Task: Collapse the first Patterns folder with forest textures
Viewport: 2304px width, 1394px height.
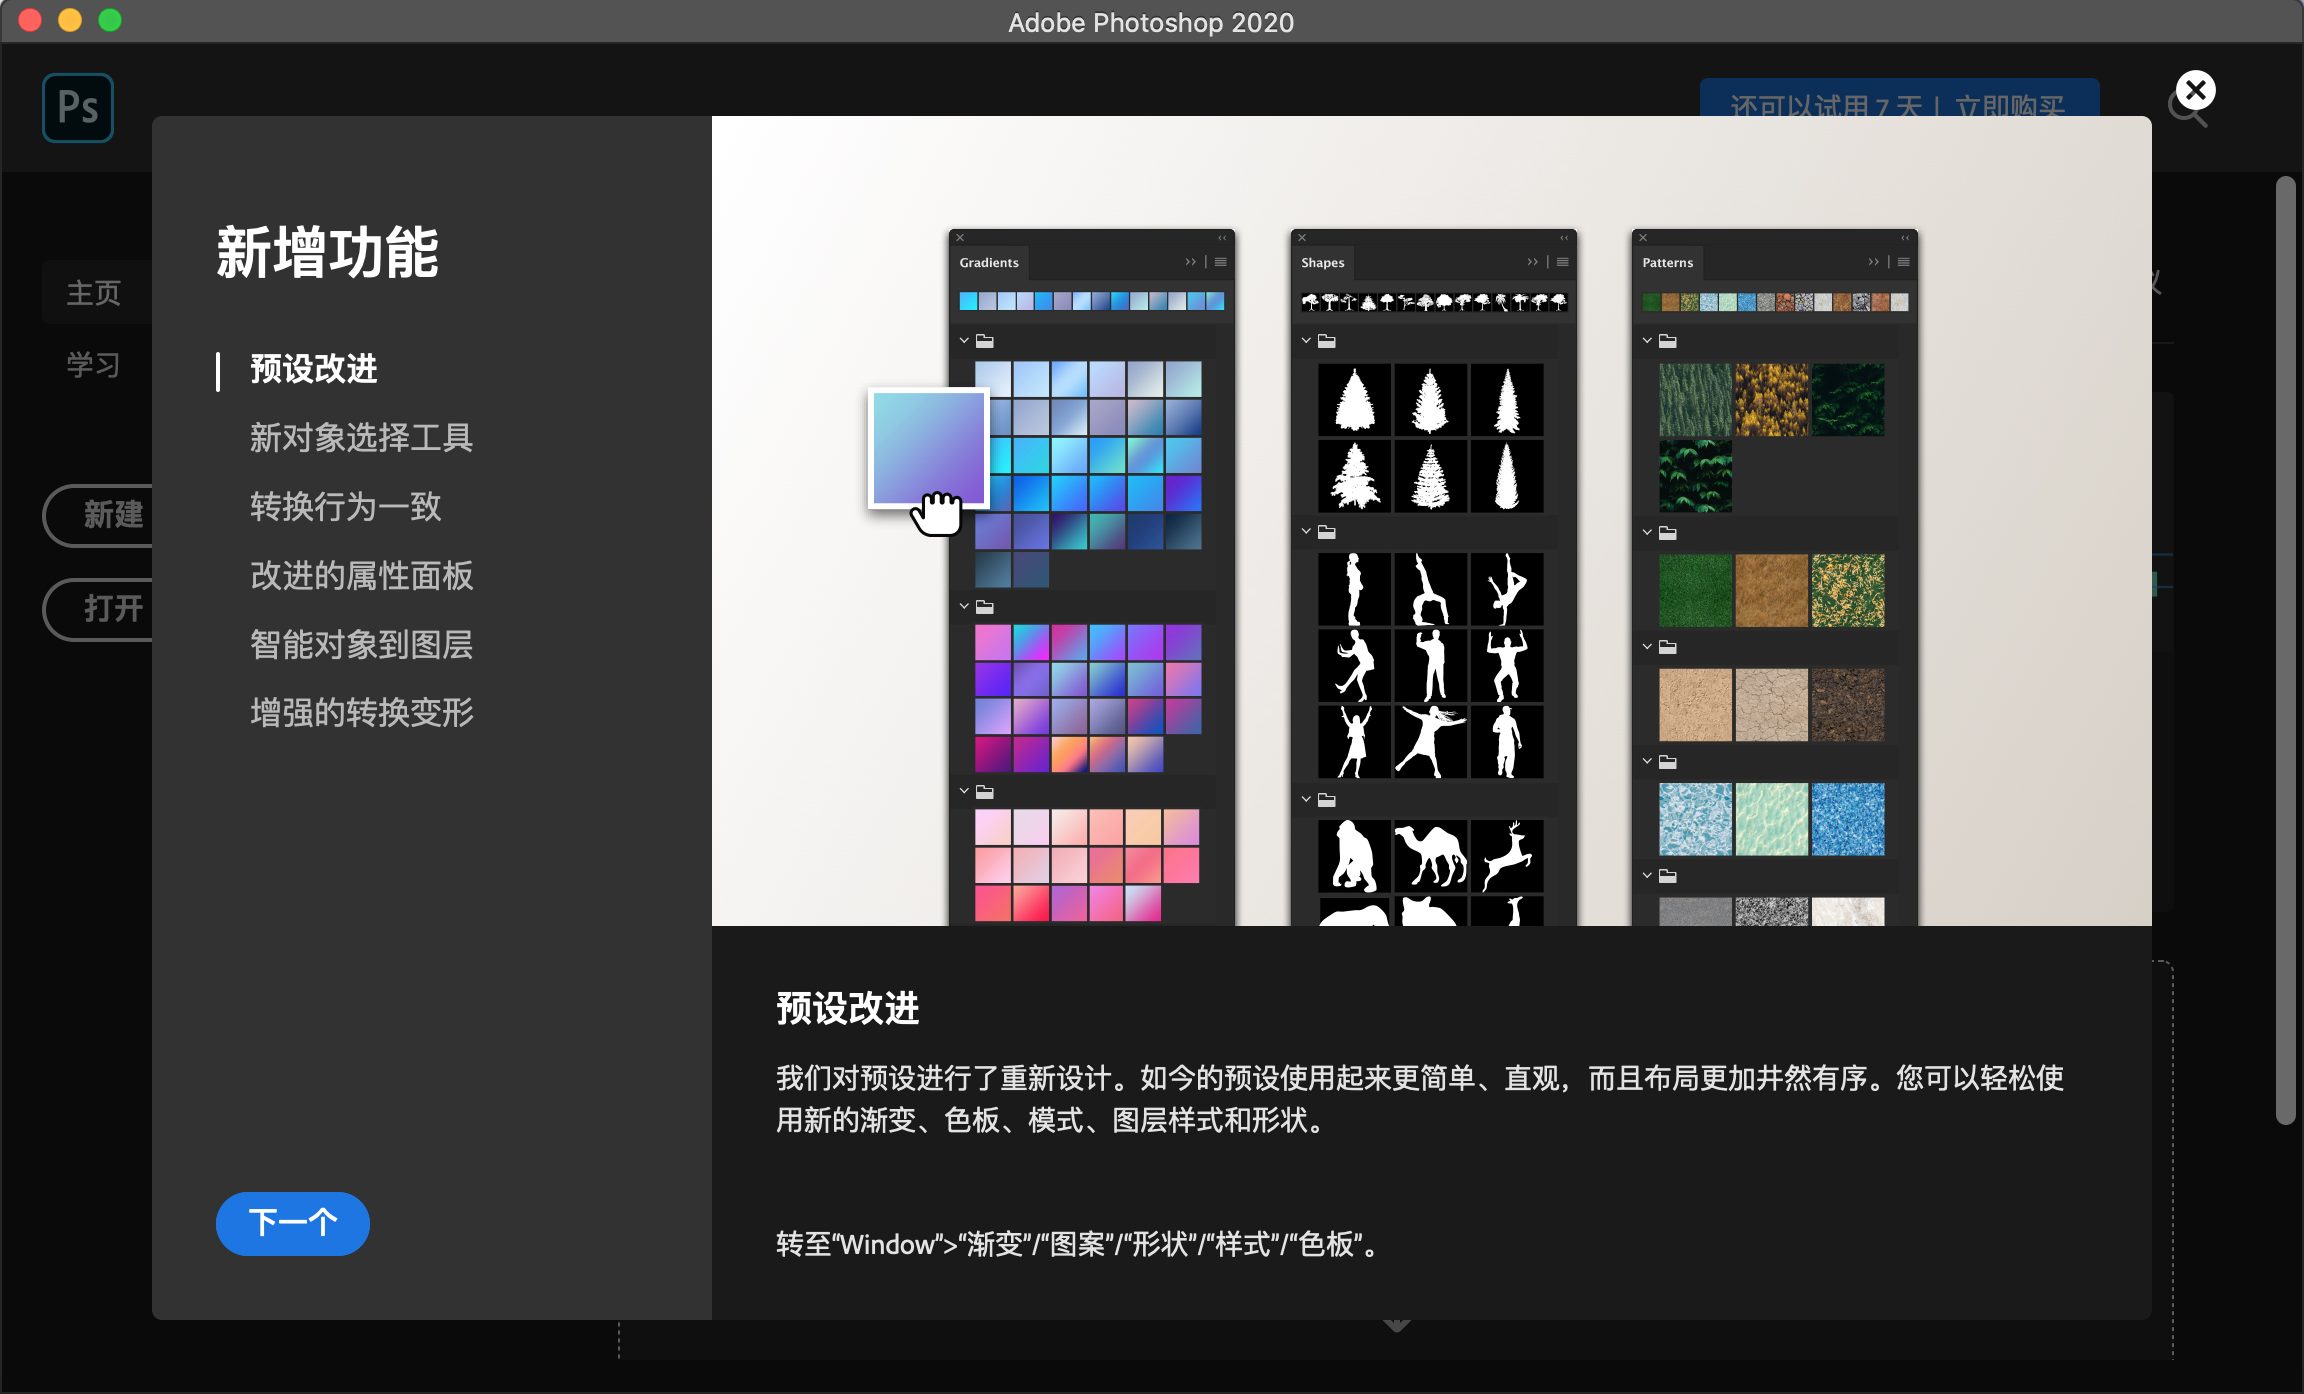Action: (x=1647, y=341)
